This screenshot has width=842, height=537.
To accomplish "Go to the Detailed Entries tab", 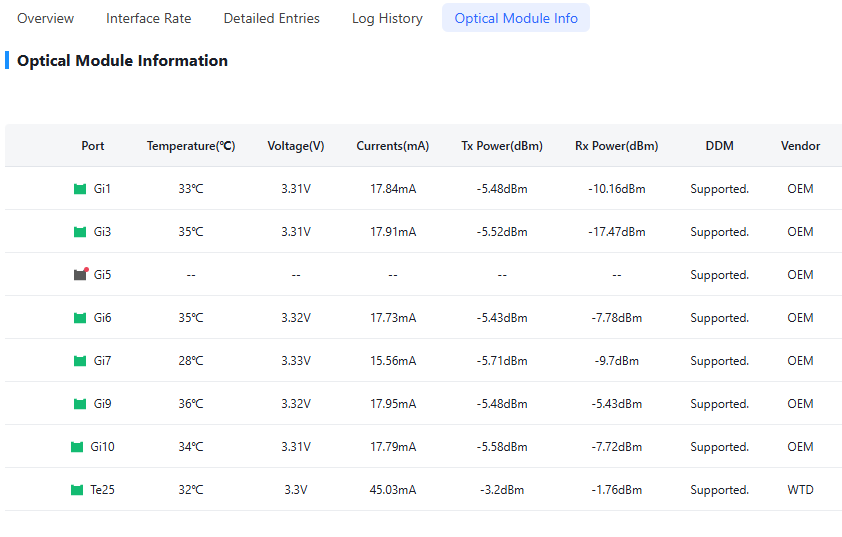I will point(272,18).
